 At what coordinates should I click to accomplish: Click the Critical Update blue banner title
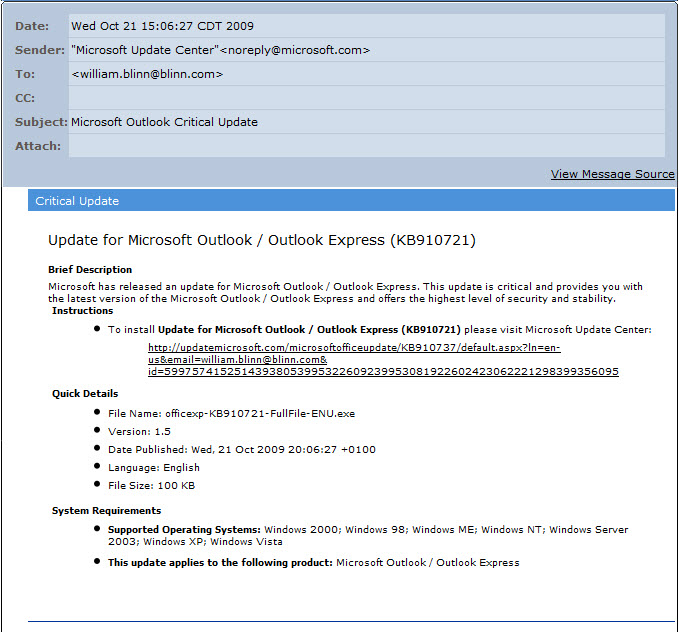(77, 201)
